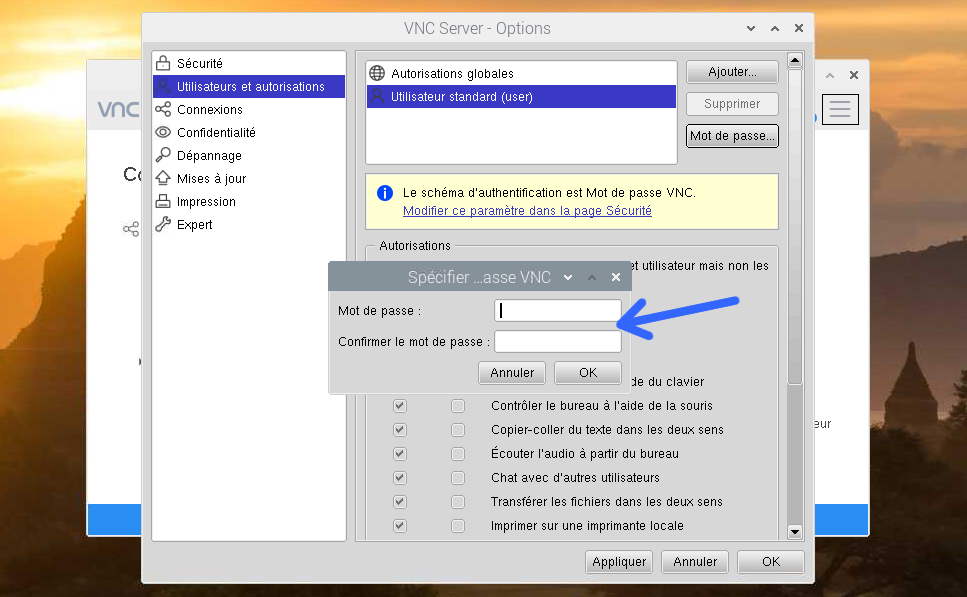This screenshot has width=967, height=597.
Task: Click the globe icon of Autorisations globales
Action: point(377,73)
